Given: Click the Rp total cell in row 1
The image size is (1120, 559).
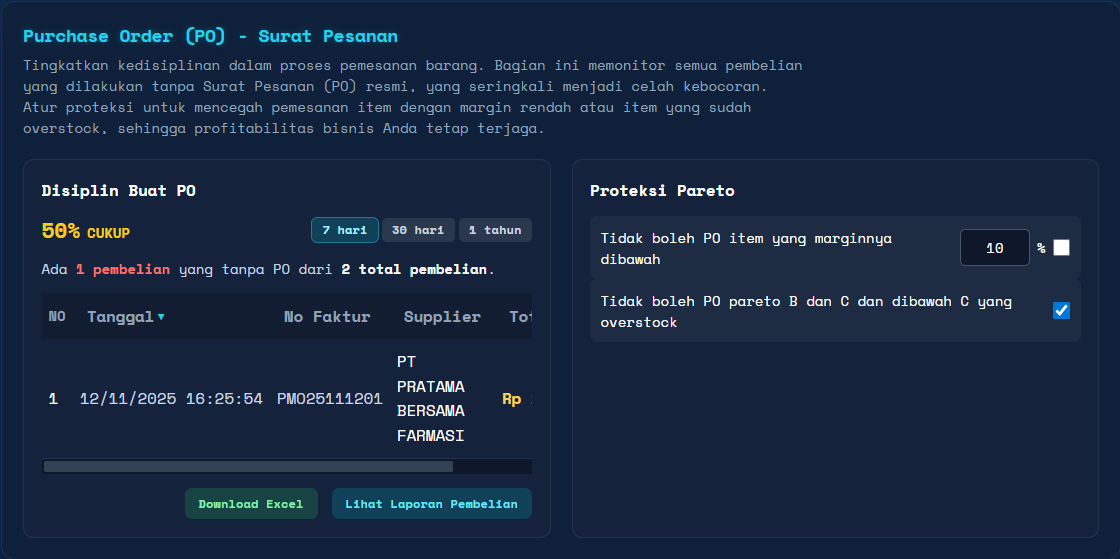Looking at the screenshot, I should (x=512, y=399).
